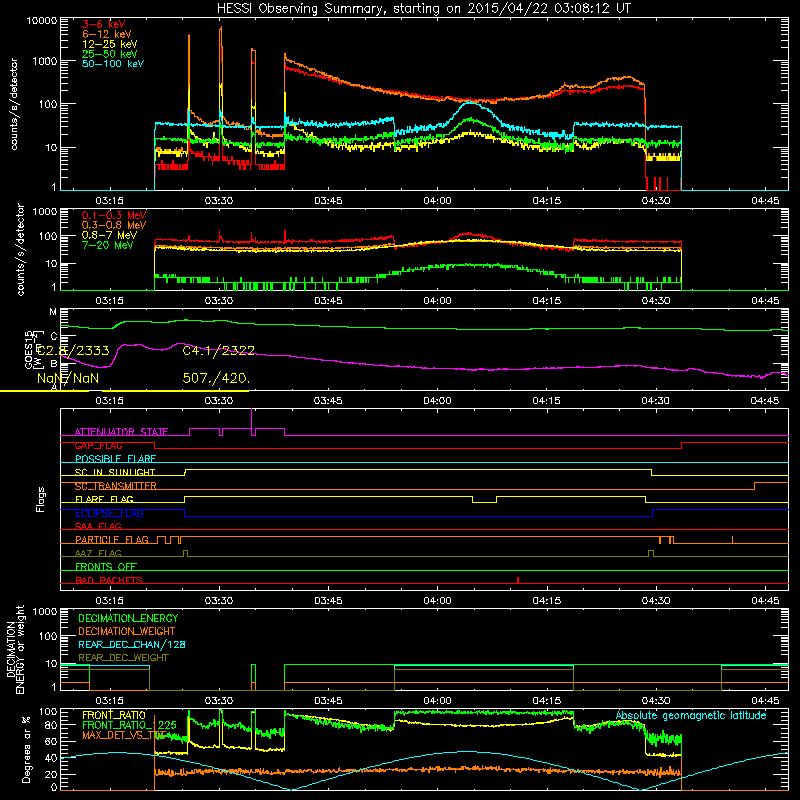This screenshot has width=800, height=800.
Task: Click the REAR_DEC_CHAN/128 legend label
Action: pos(132,644)
